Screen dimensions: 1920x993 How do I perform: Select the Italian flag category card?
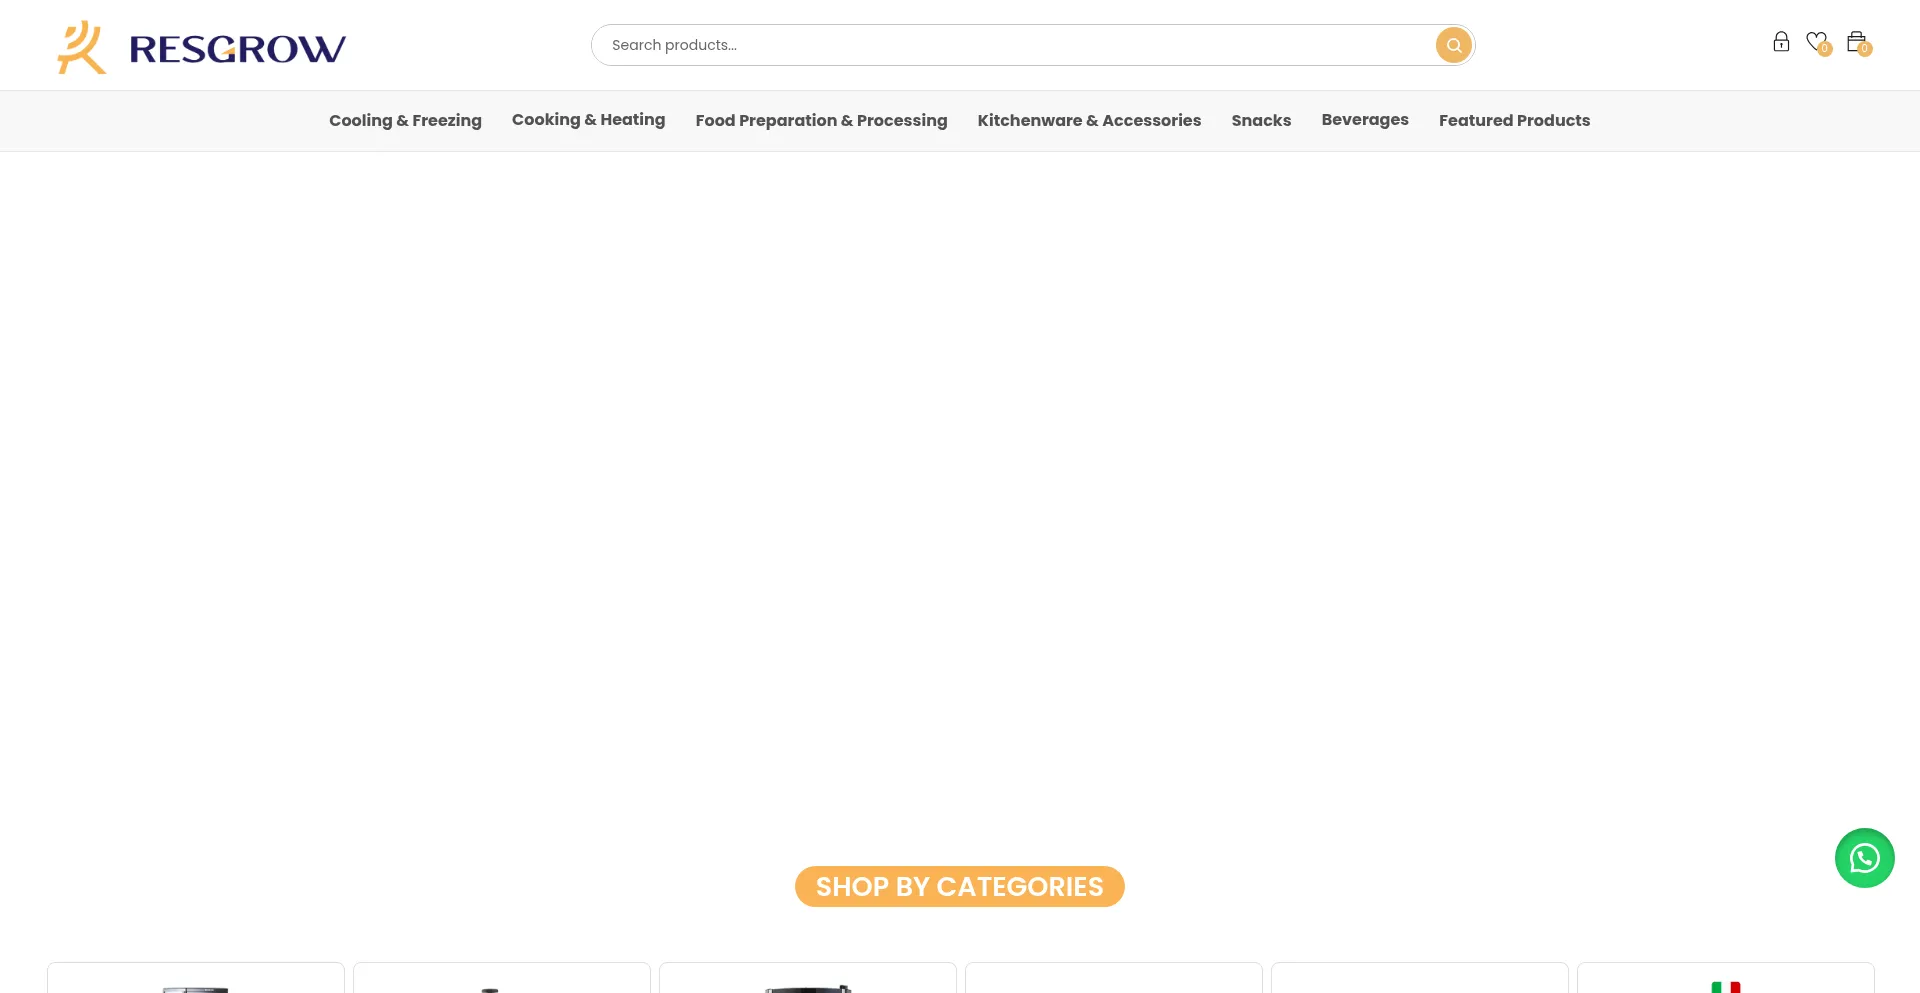click(1726, 983)
